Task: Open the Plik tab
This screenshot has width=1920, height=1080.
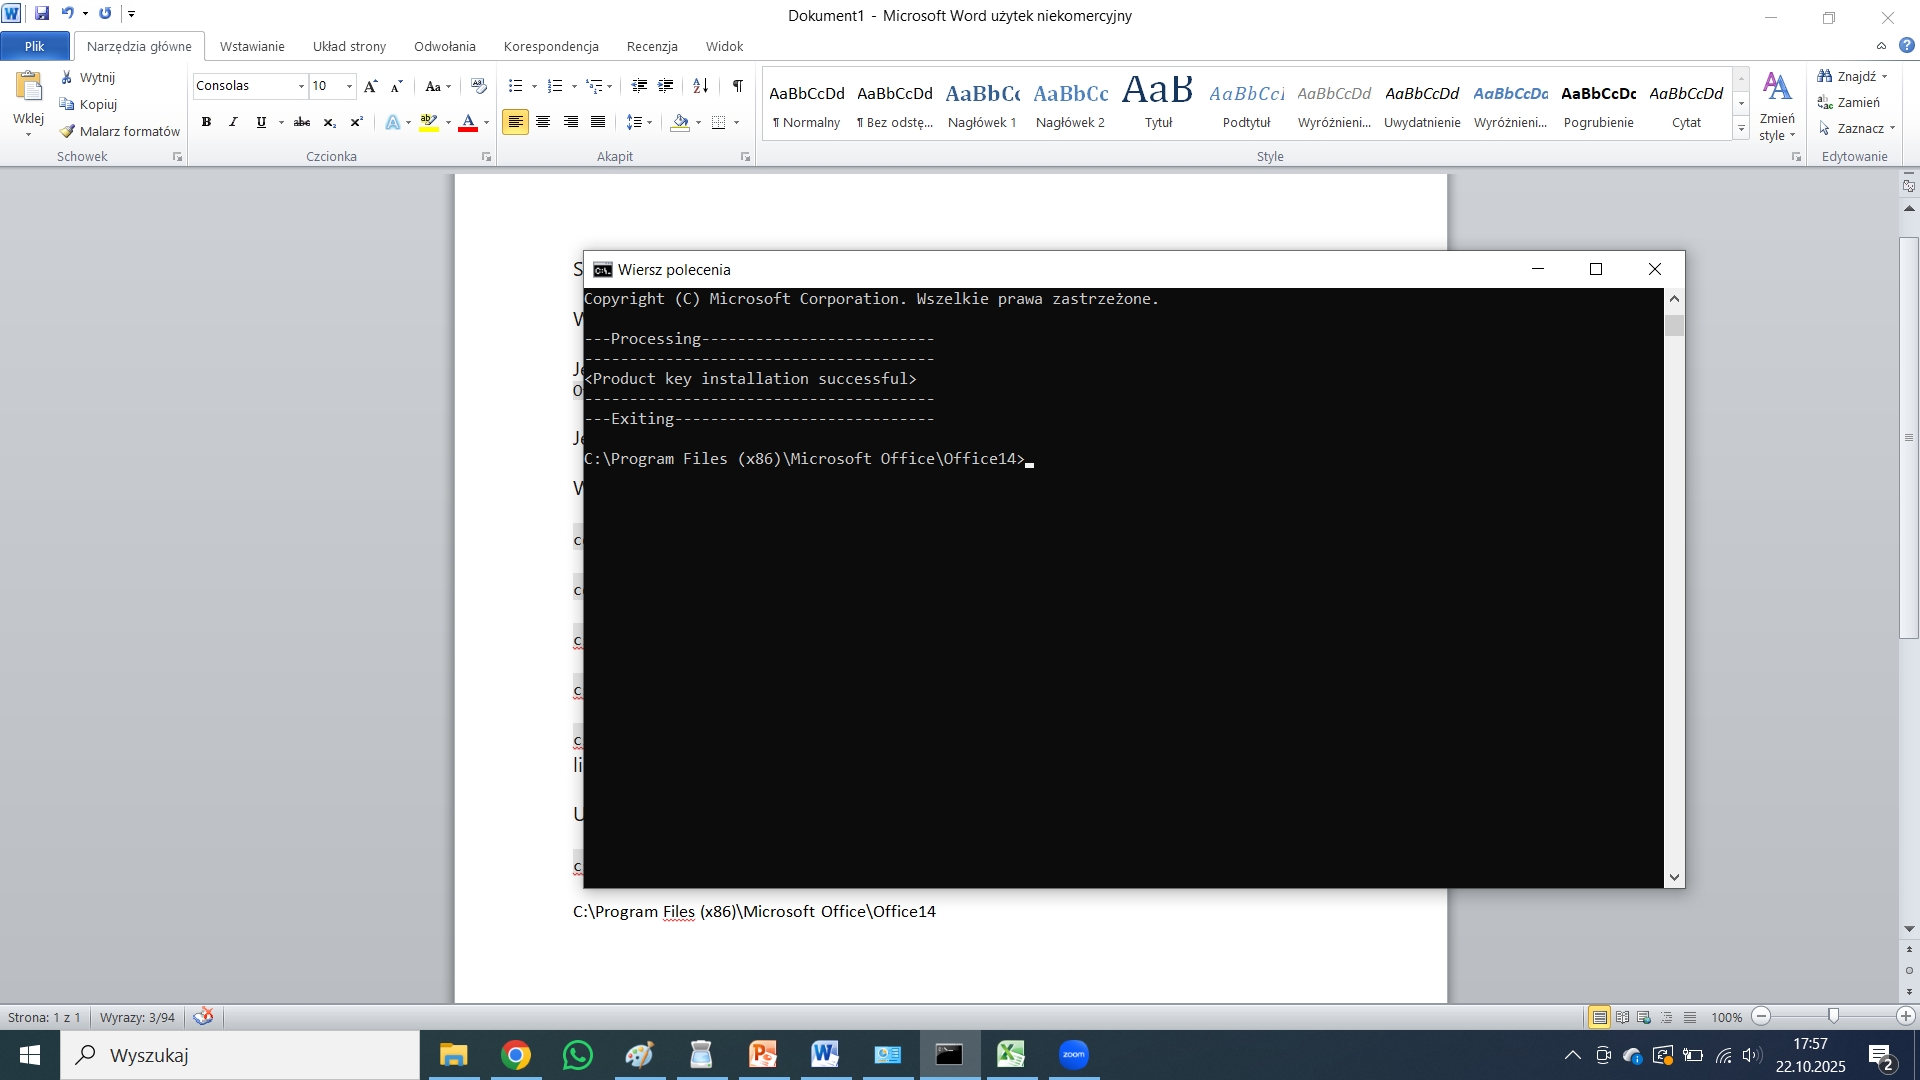Action: 35,46
